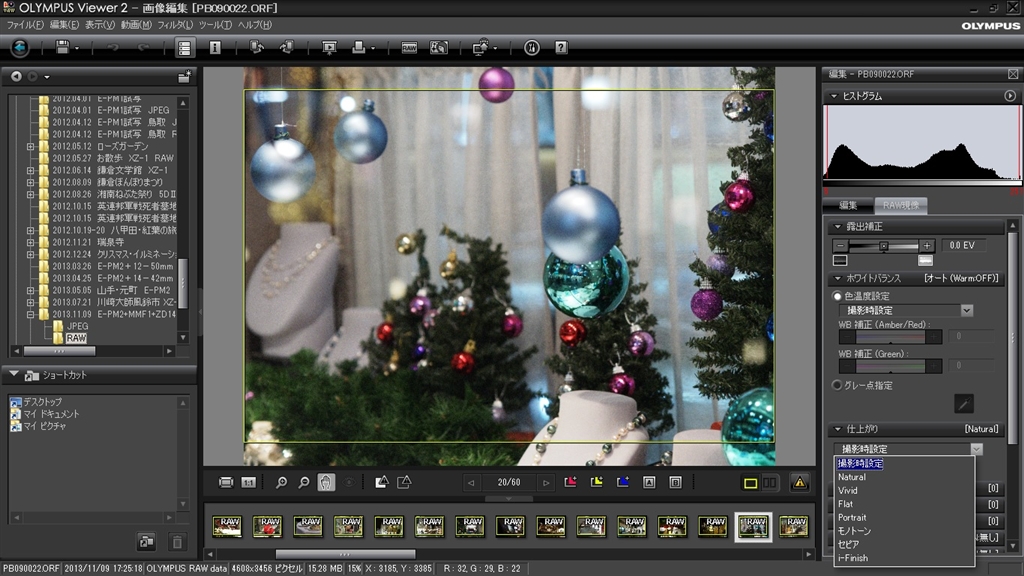Open the image editing icon beside RAW
Viewport: 1024px width, 576px height.
[438, 48]
